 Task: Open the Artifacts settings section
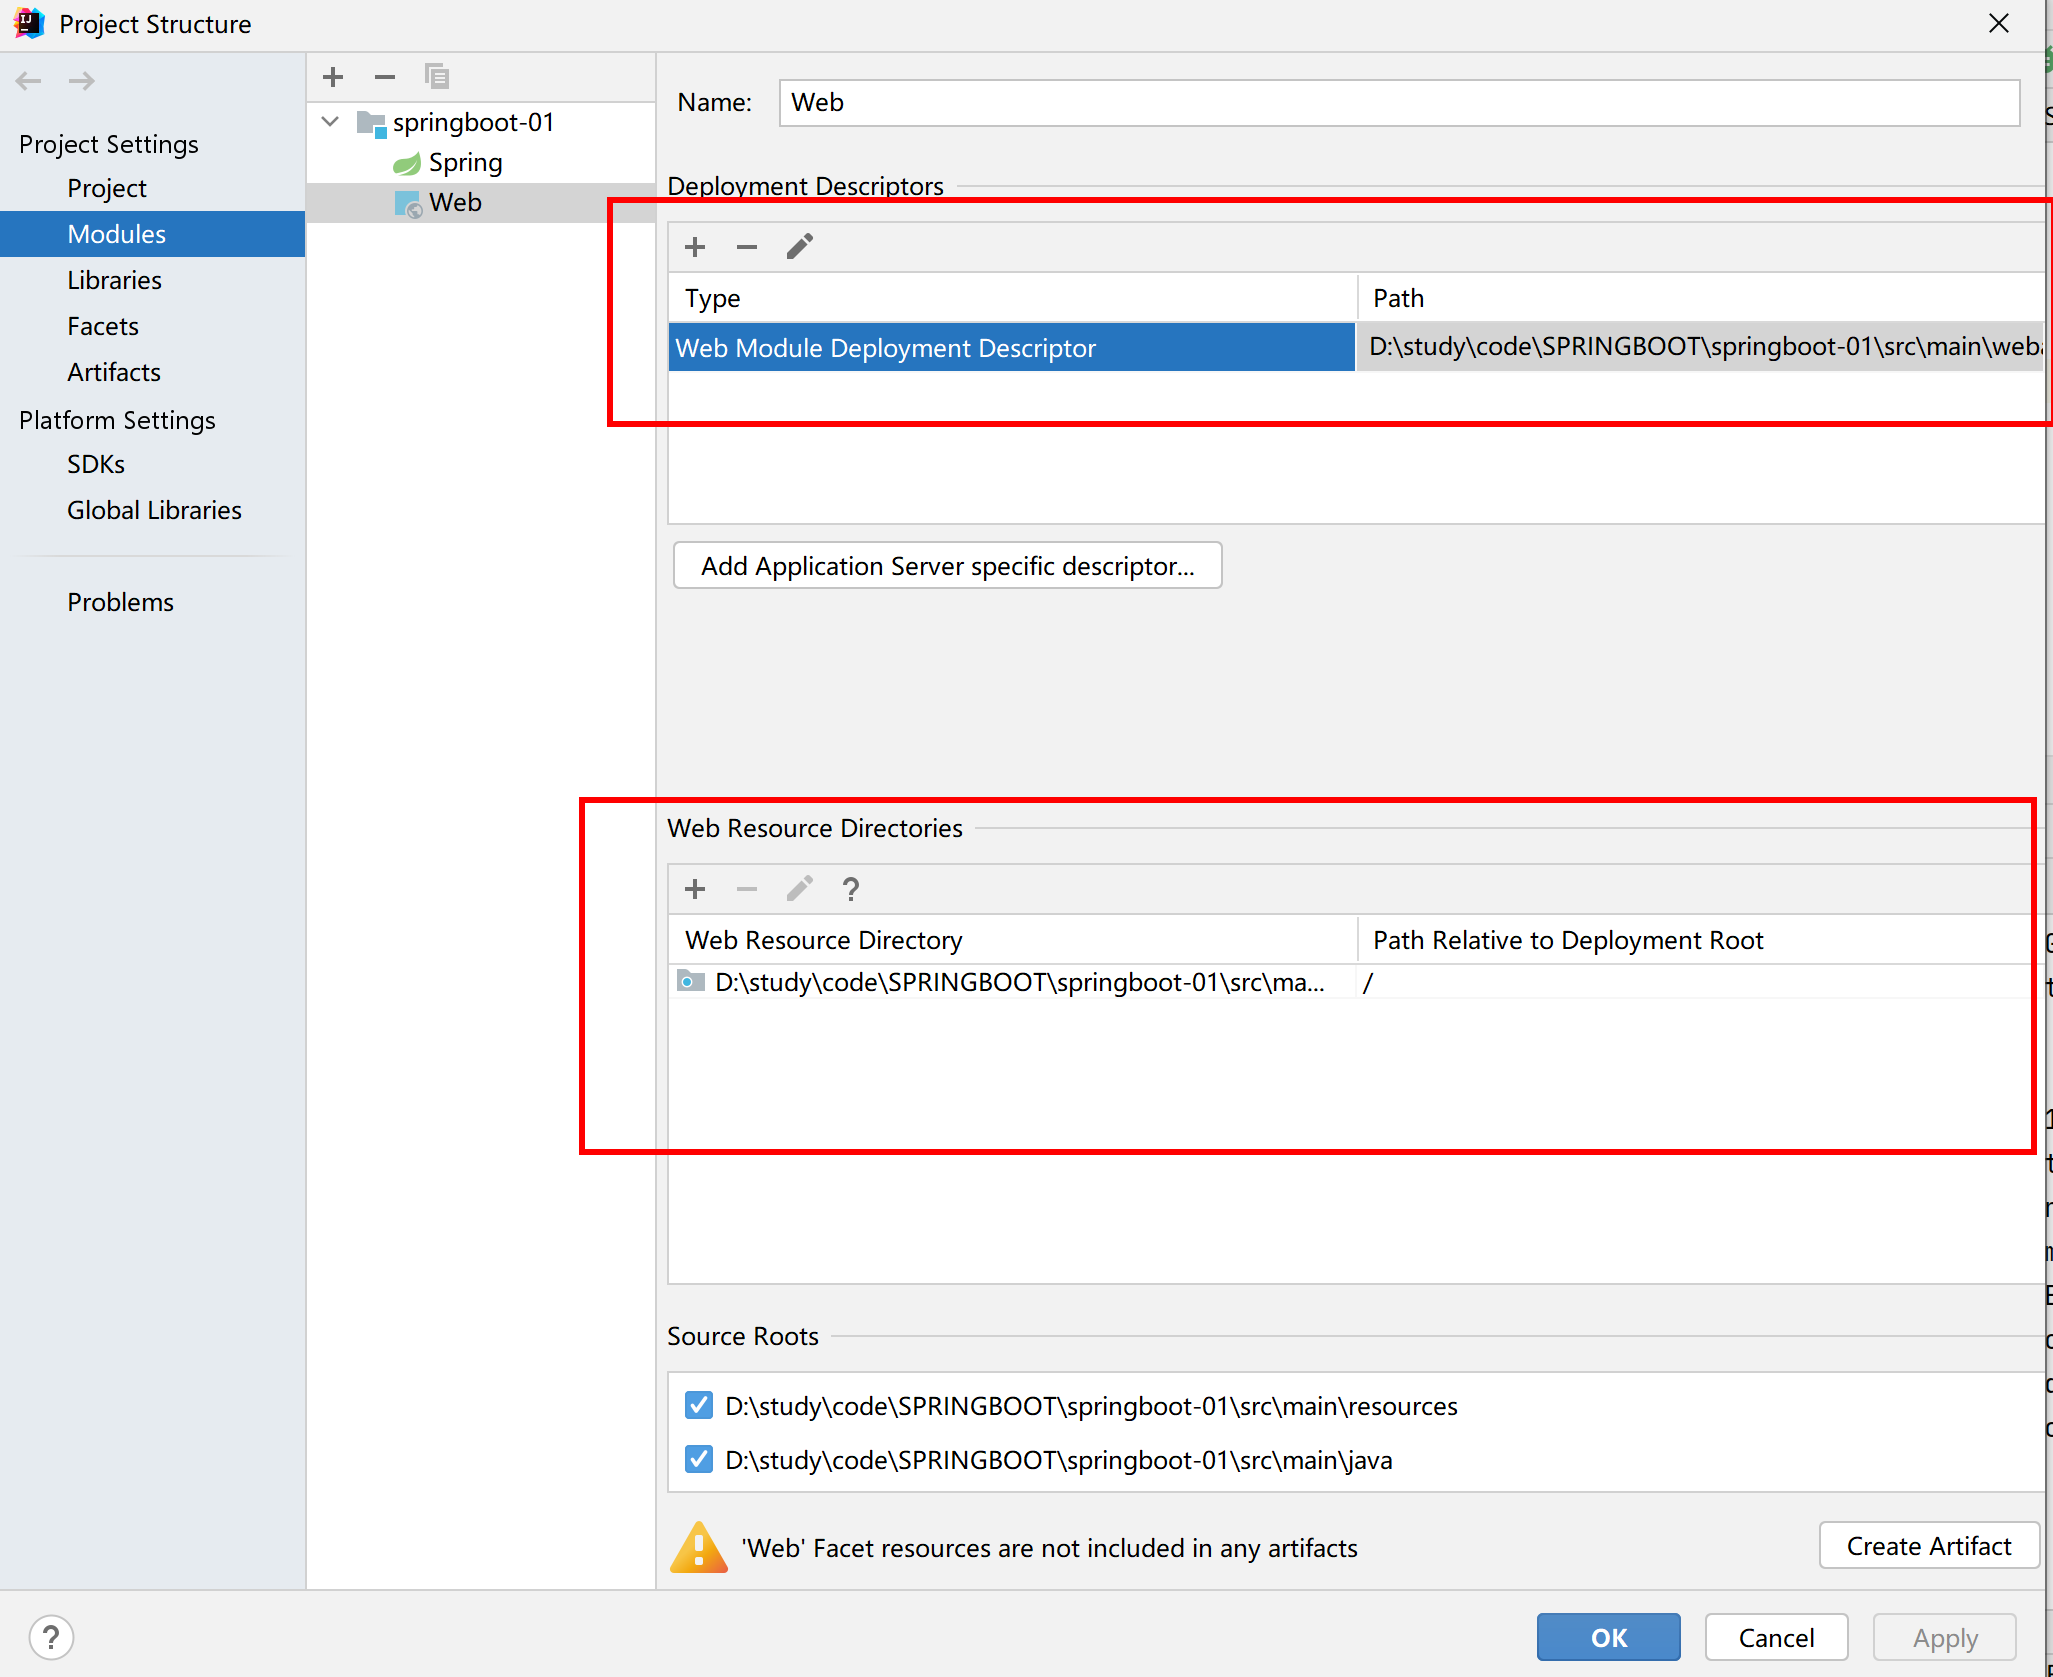tap(114, 372)
